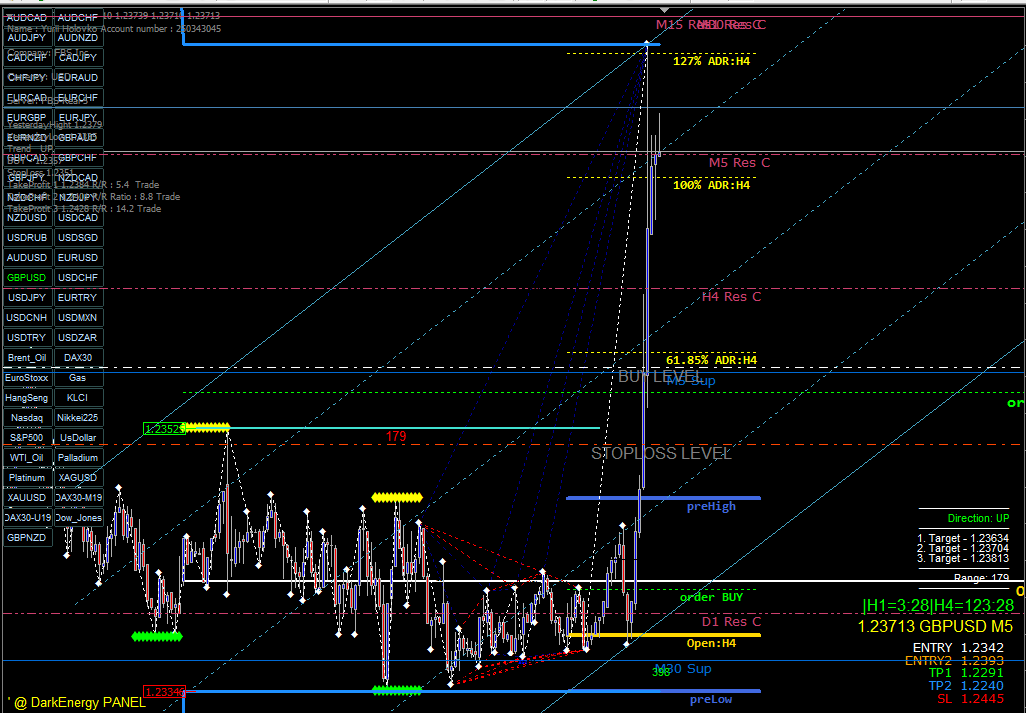Screen dimensions: 1026x713
Task: Click the 'STOPLOSS LEVEL' chart label
Action: click(661, 454)
